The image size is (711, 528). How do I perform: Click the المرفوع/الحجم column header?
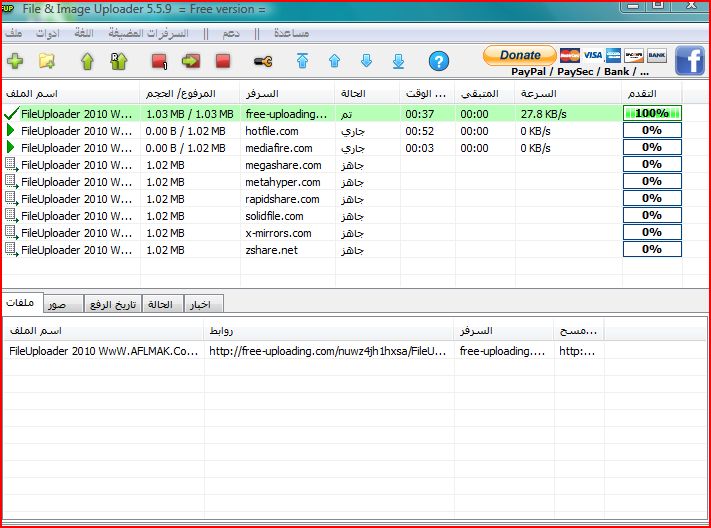tap(190, 93)
